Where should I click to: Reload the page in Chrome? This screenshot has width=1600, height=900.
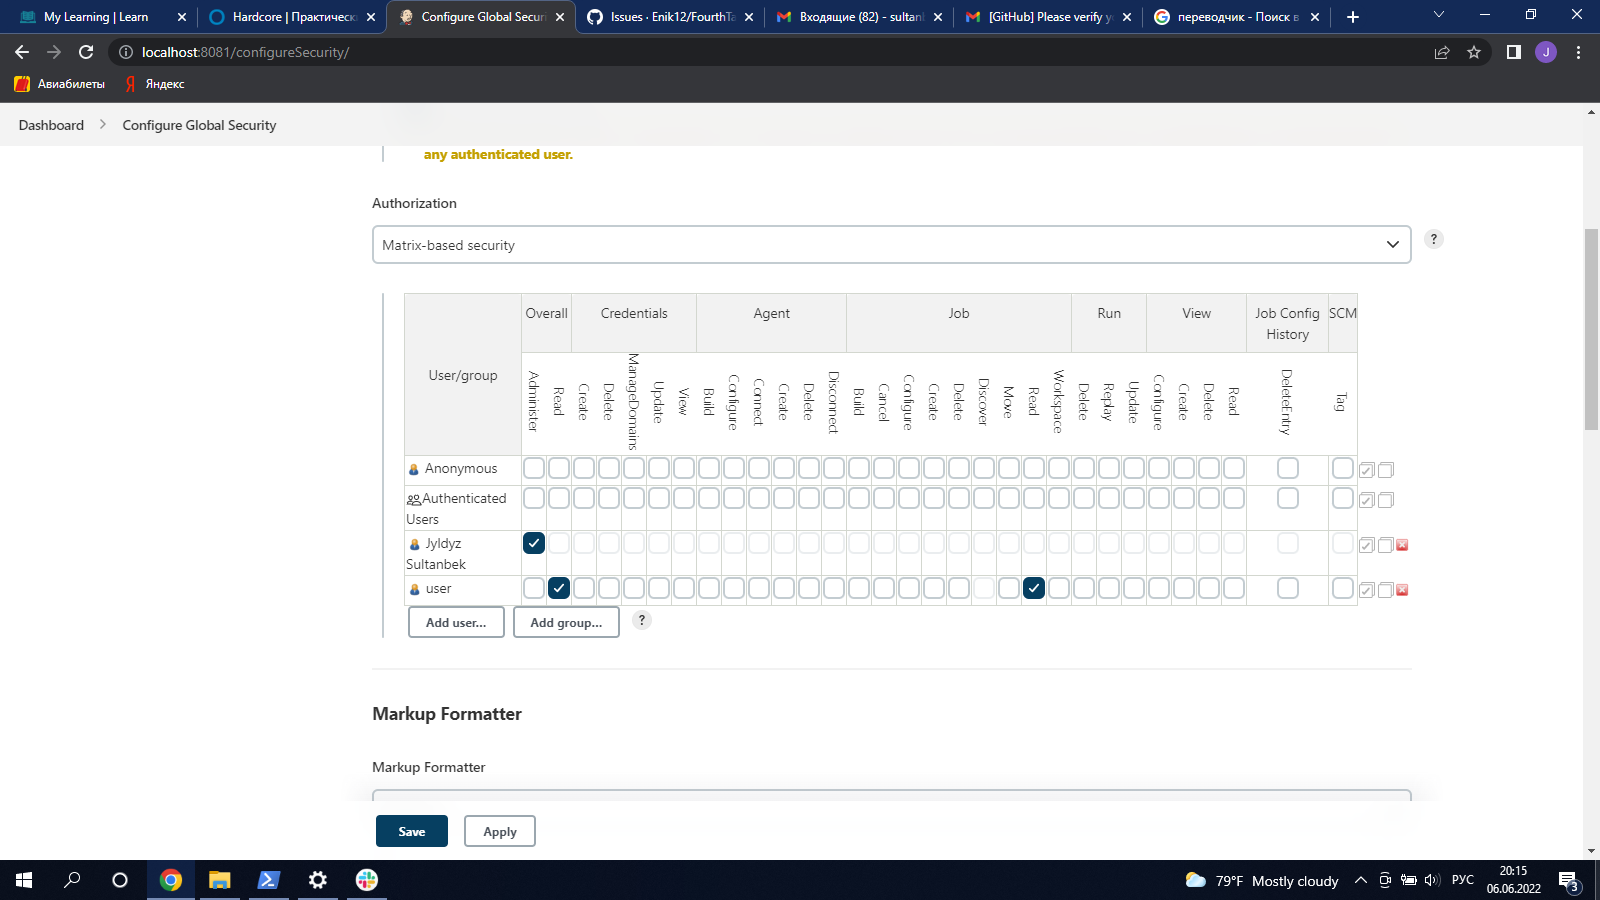(86, 52)
